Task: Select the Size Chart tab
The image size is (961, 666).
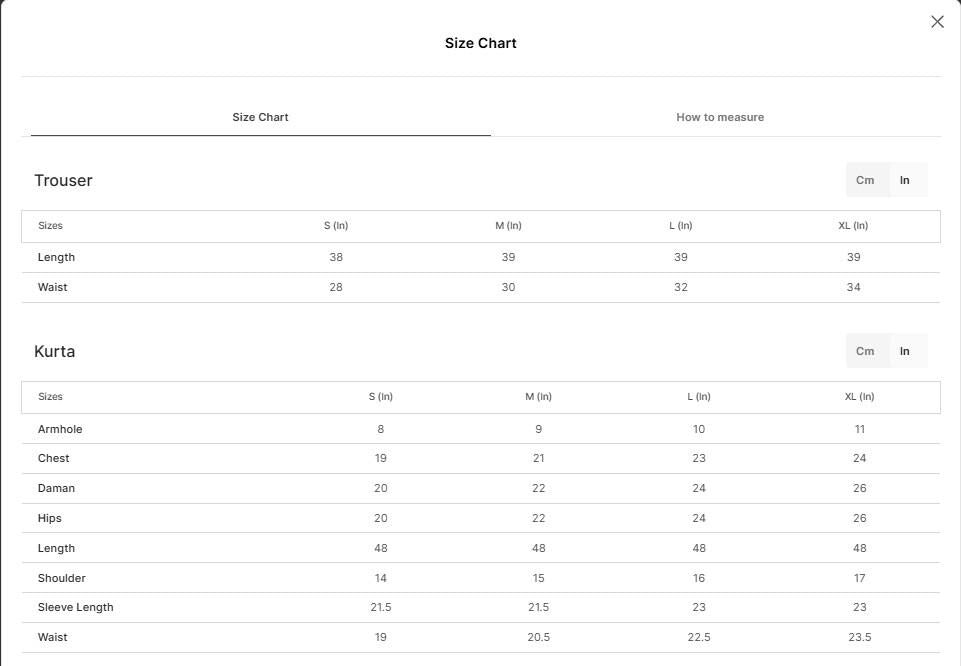Action: click(260, 117)
